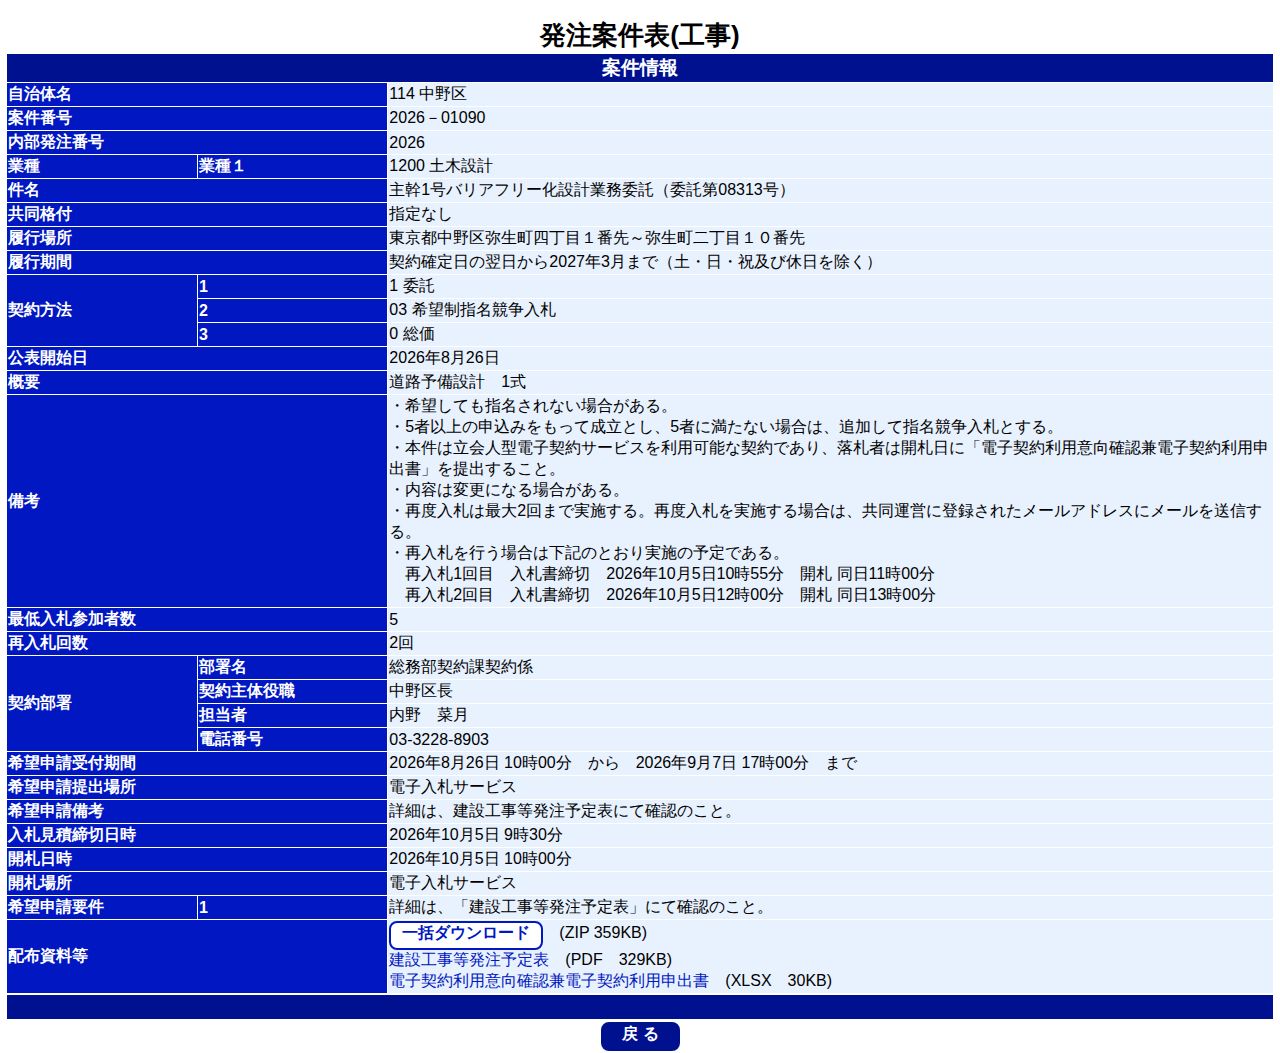Click the 自治体名 row label
Viewport: 1280px width, 1053px height.
click(x=40, y=93)
